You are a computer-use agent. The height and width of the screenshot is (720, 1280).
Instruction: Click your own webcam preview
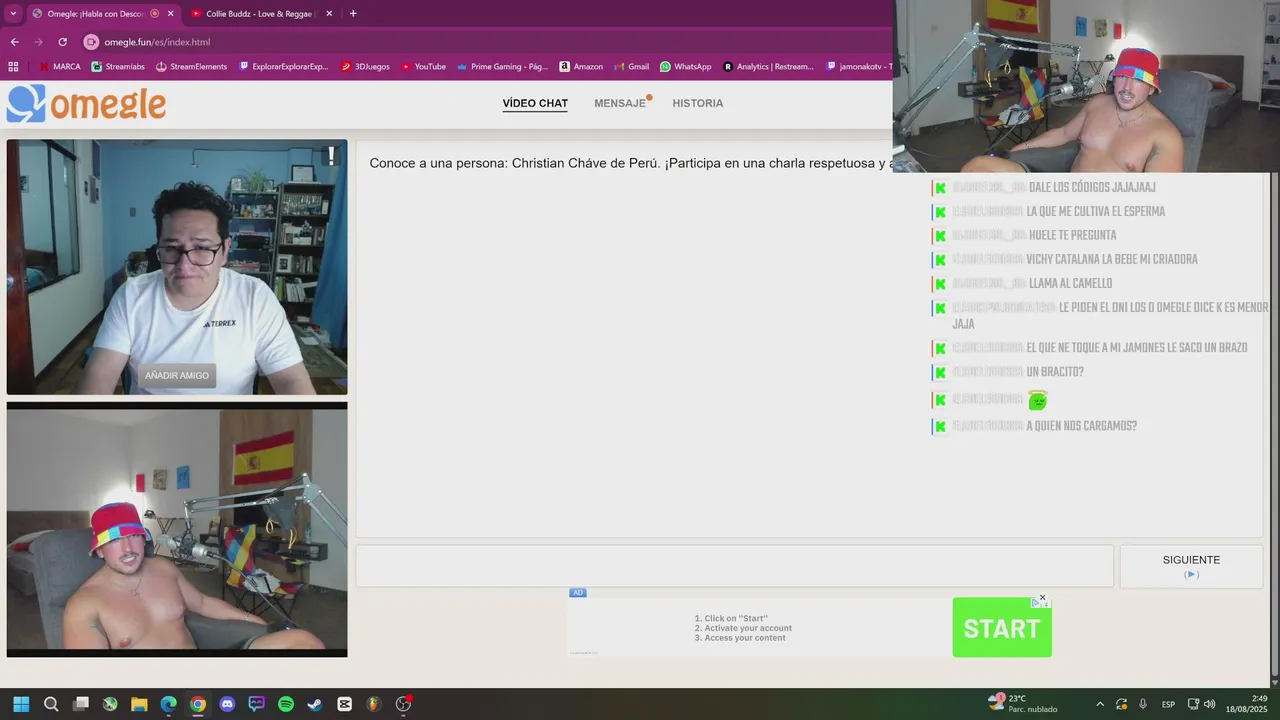(x=177, y=530)
